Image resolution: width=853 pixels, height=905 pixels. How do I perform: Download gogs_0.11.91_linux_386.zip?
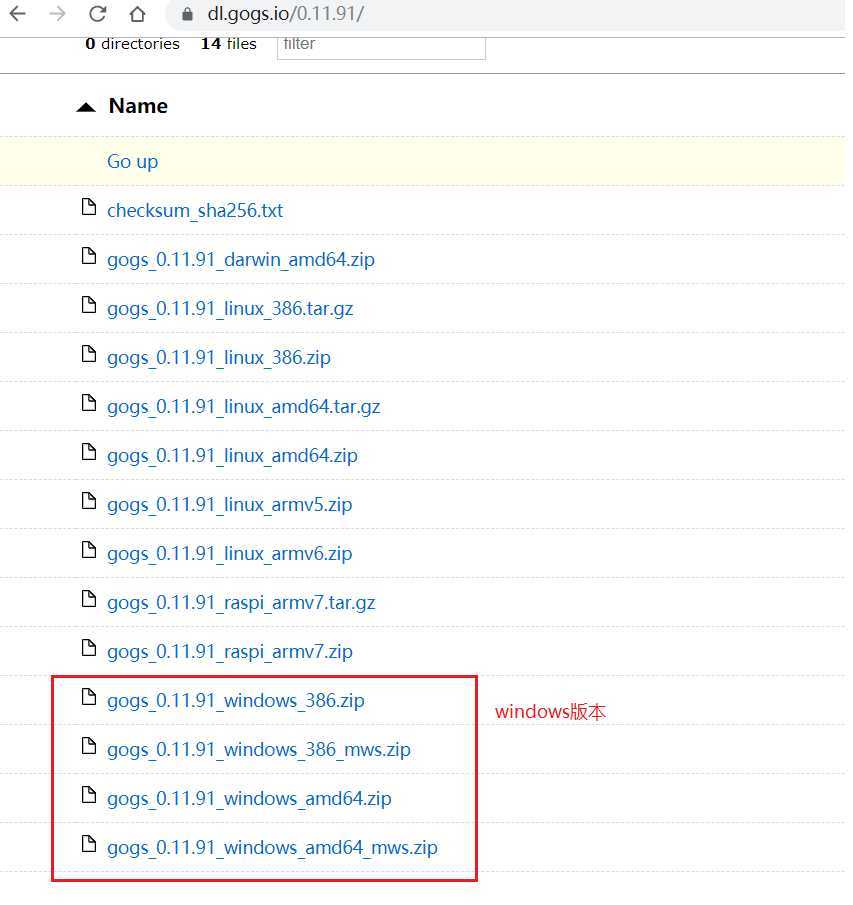219,358
